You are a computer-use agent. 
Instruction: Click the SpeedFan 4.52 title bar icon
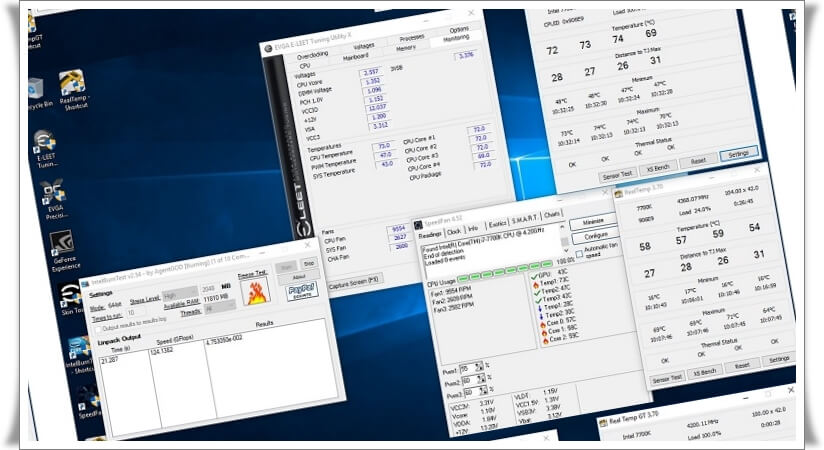coord(418,225)
